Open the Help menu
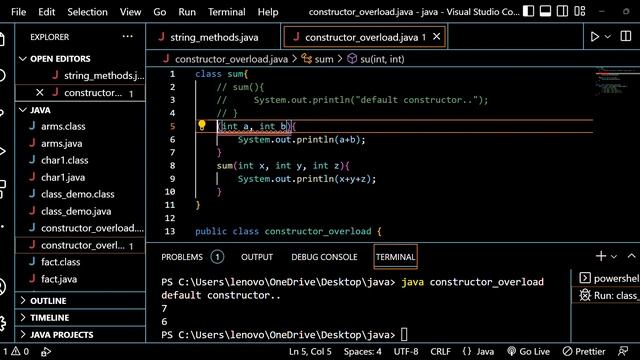 pyautogui.click(x=268, y=12)
